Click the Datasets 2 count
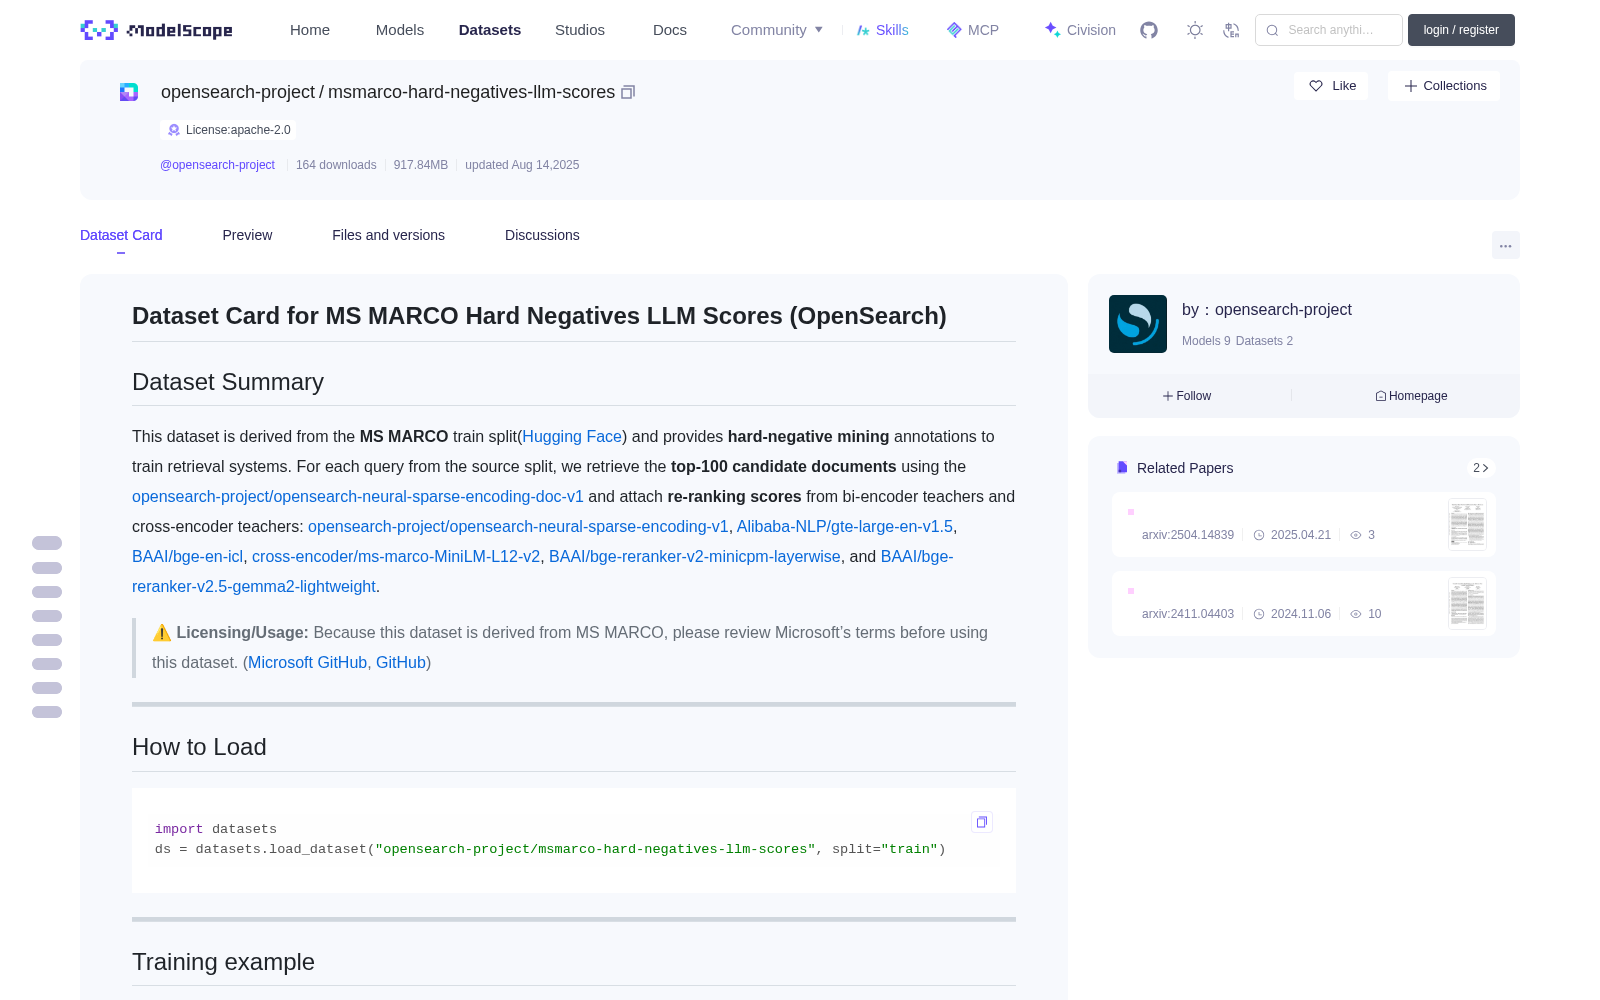Viewport: 1600px width, 1000px height. click(x=1264, y=341)
